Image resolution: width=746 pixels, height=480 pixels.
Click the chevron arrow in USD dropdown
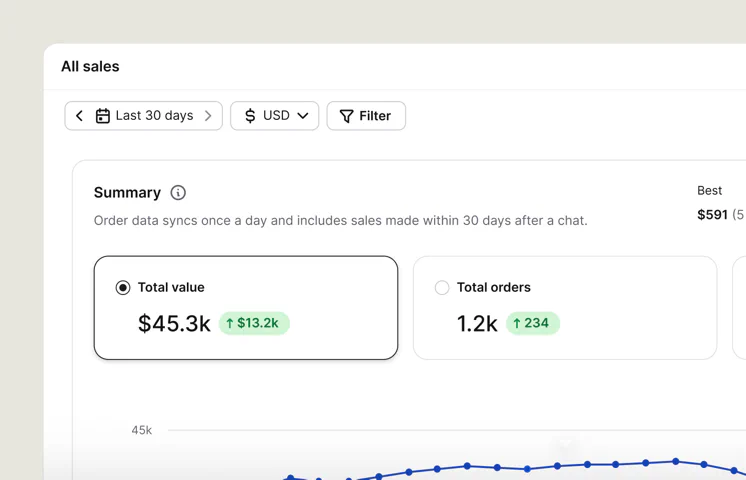click(x=303, y=116)
